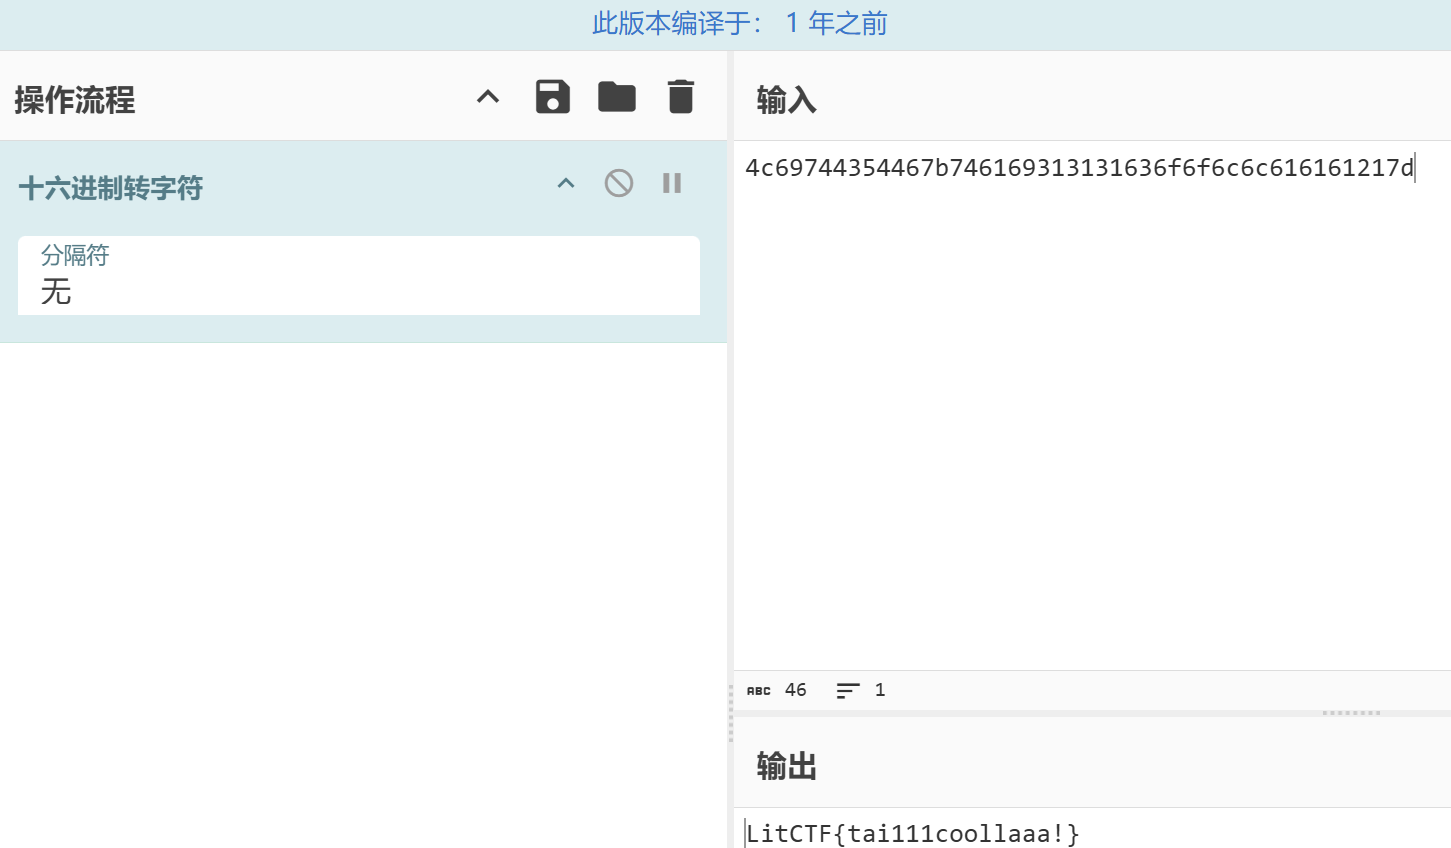
Task: Grab the splitter between recipe and input panes
Action: coord(730,712)
